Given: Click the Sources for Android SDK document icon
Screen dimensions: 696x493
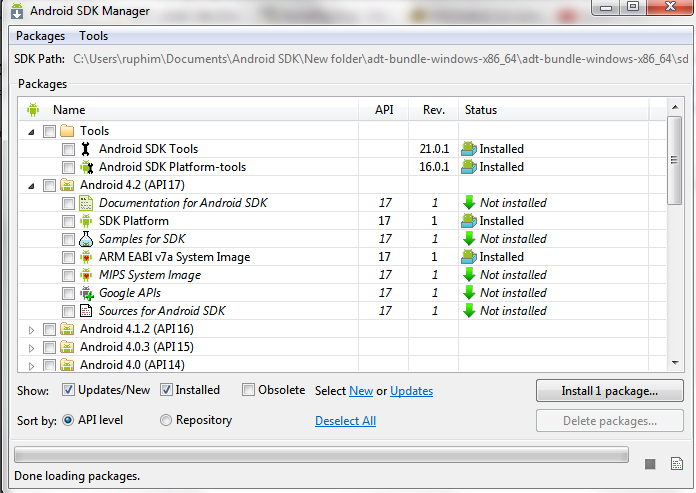Looking at the screenshot, I should click(86, 311).
